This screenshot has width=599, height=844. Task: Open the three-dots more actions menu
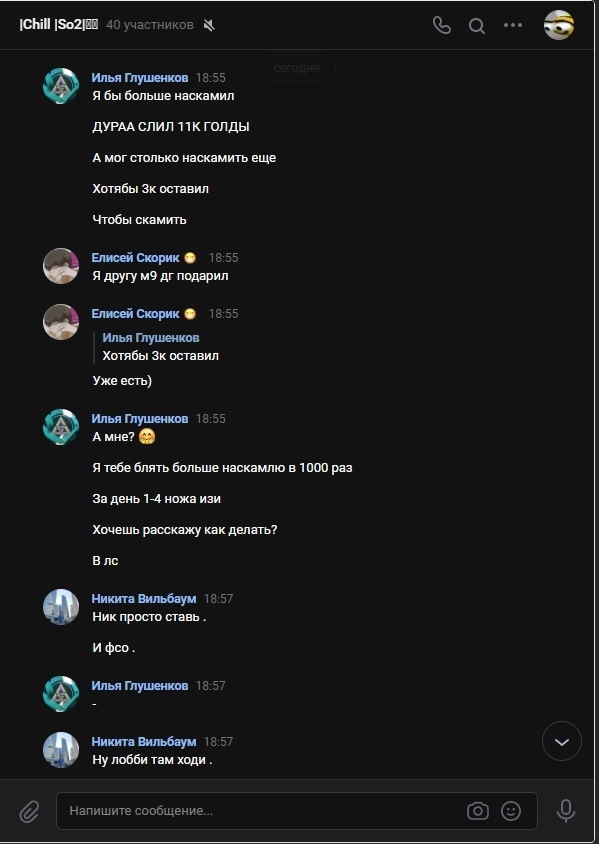512,25
